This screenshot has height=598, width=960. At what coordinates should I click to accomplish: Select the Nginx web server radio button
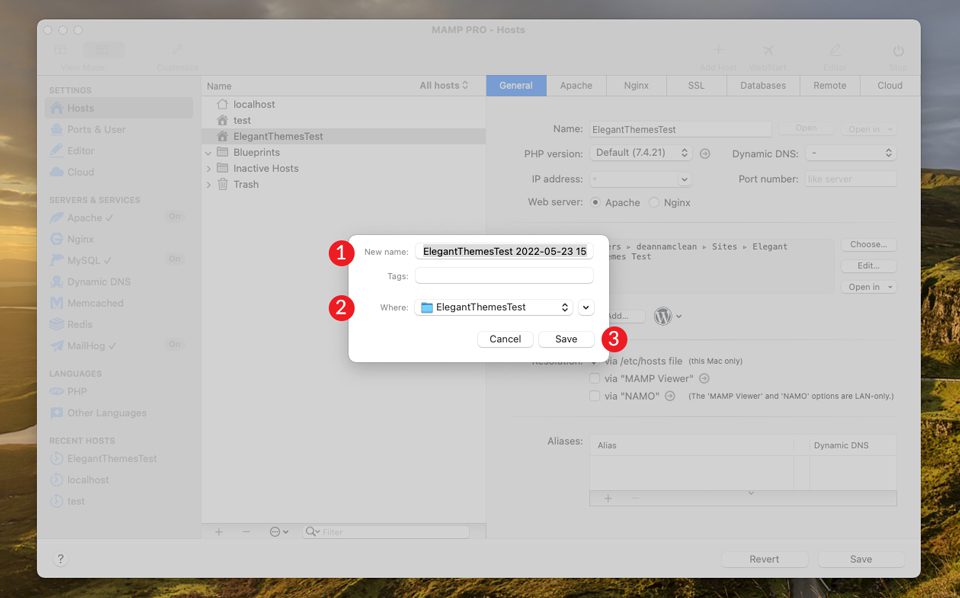coord(654,202)
